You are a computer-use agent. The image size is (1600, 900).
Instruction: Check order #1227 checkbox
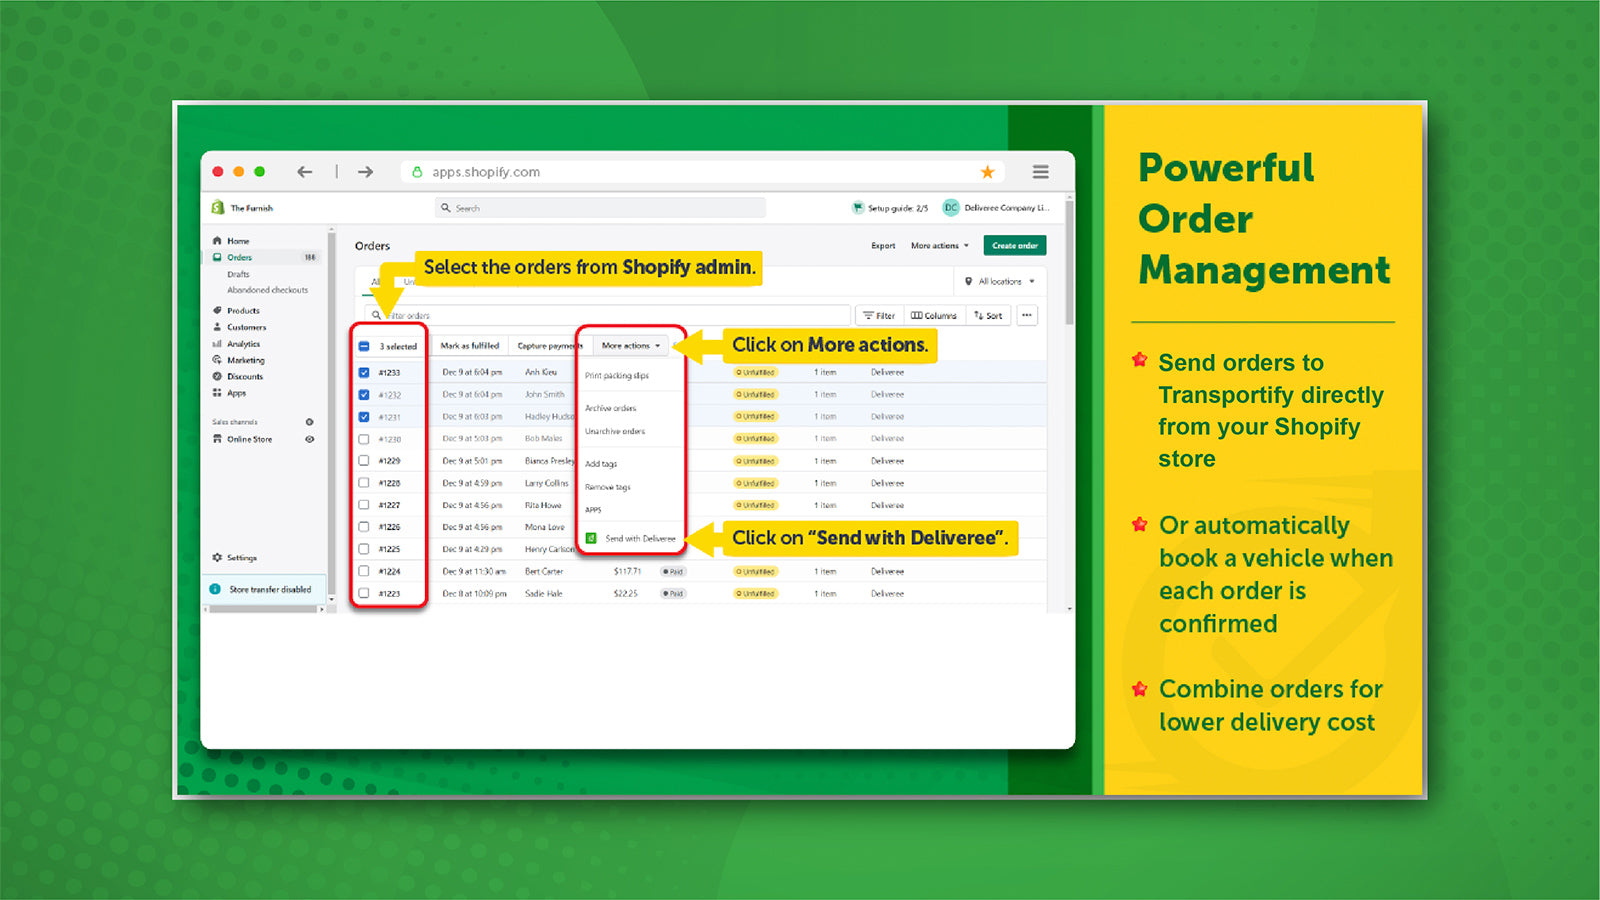pos(364,505)
